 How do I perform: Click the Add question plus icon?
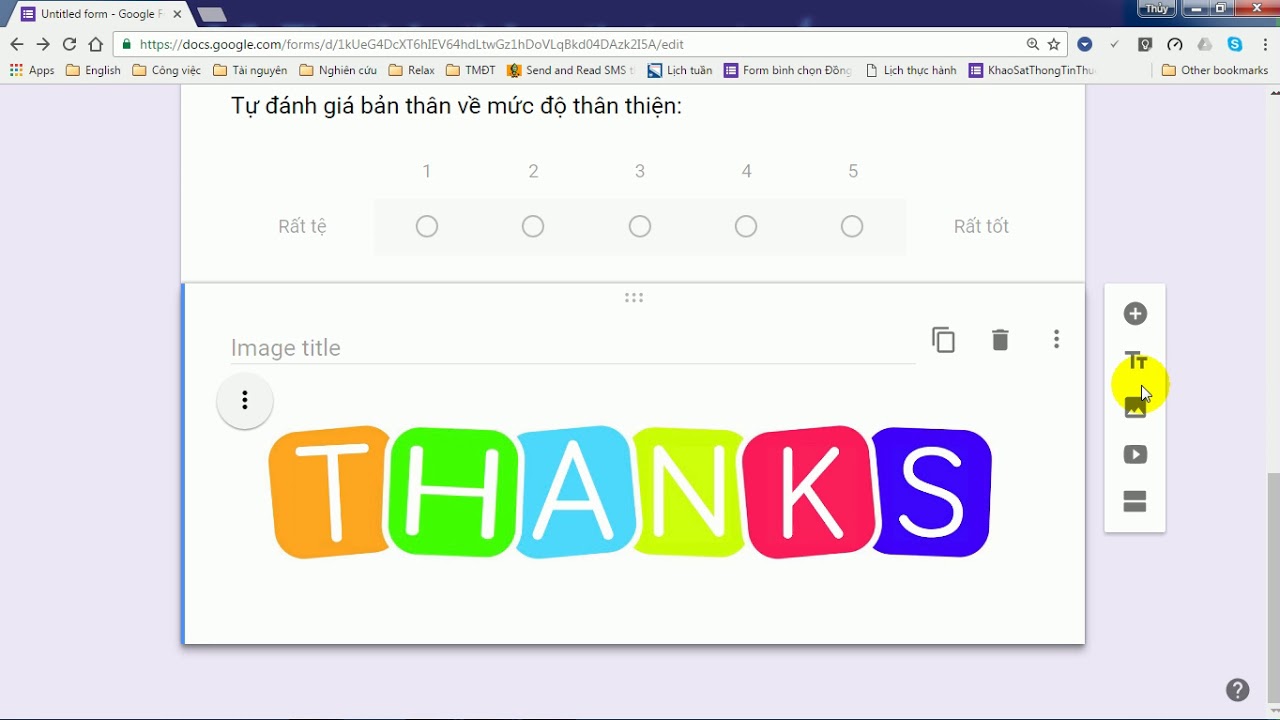(x=1135, y=314)
